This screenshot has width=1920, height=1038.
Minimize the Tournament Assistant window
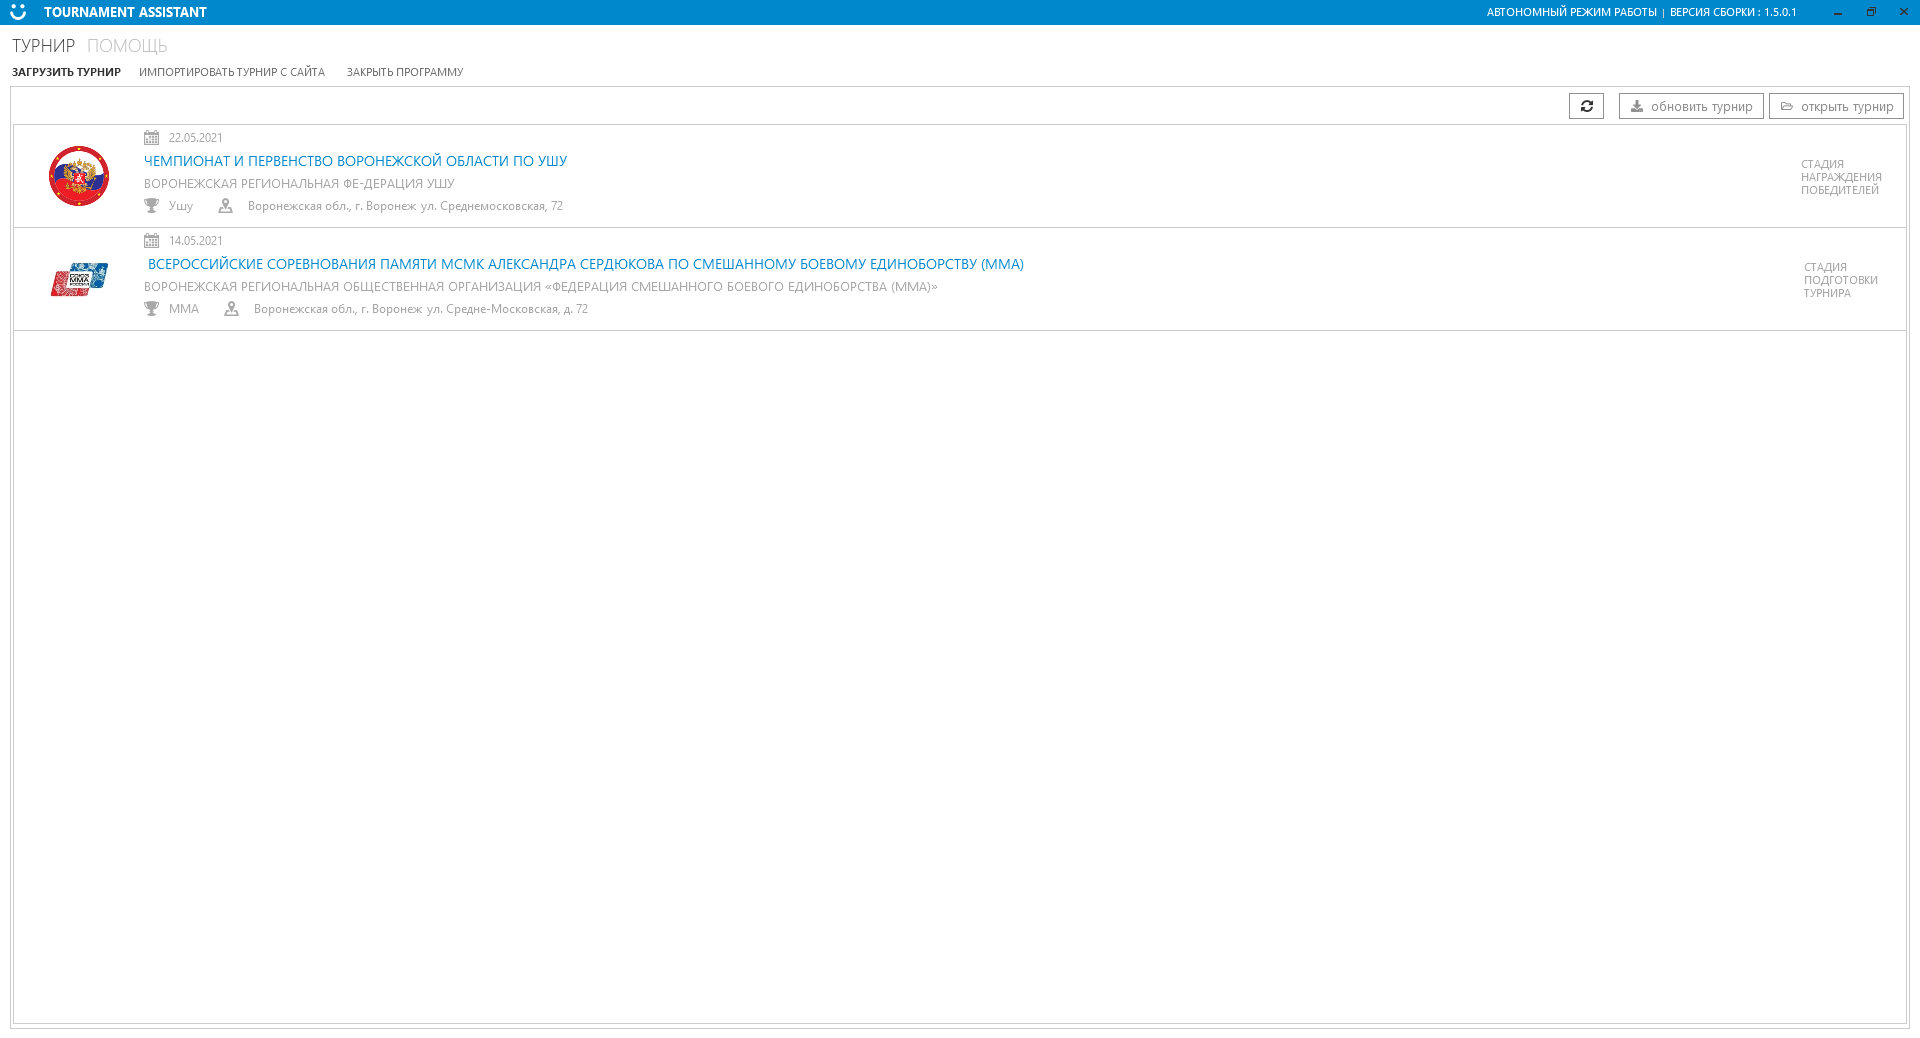pos(1838,12)
